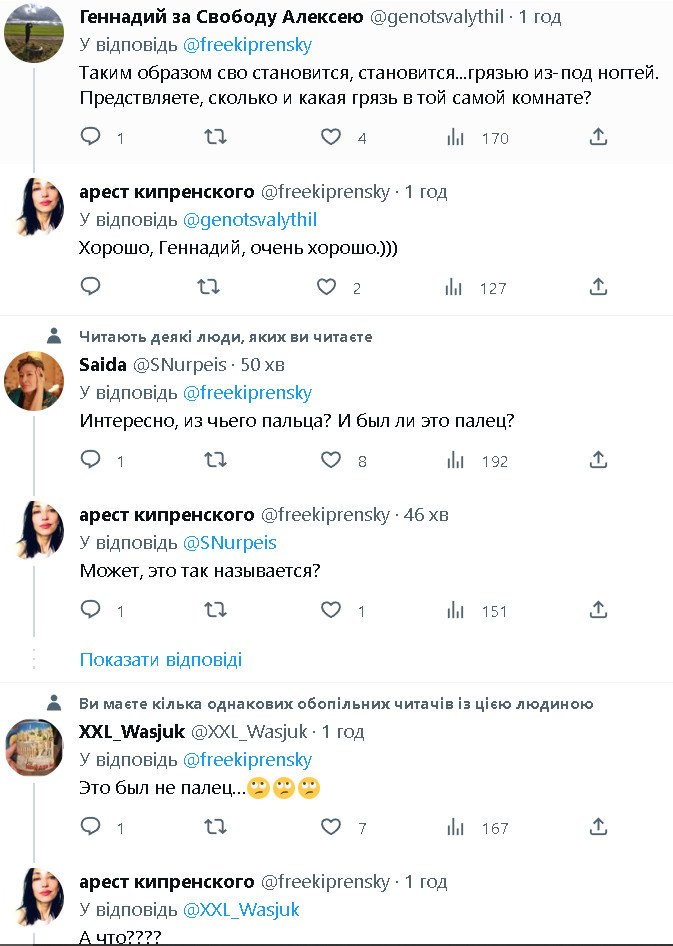Like the "Хорошо, Геннадий" reply

click(326, 287)
